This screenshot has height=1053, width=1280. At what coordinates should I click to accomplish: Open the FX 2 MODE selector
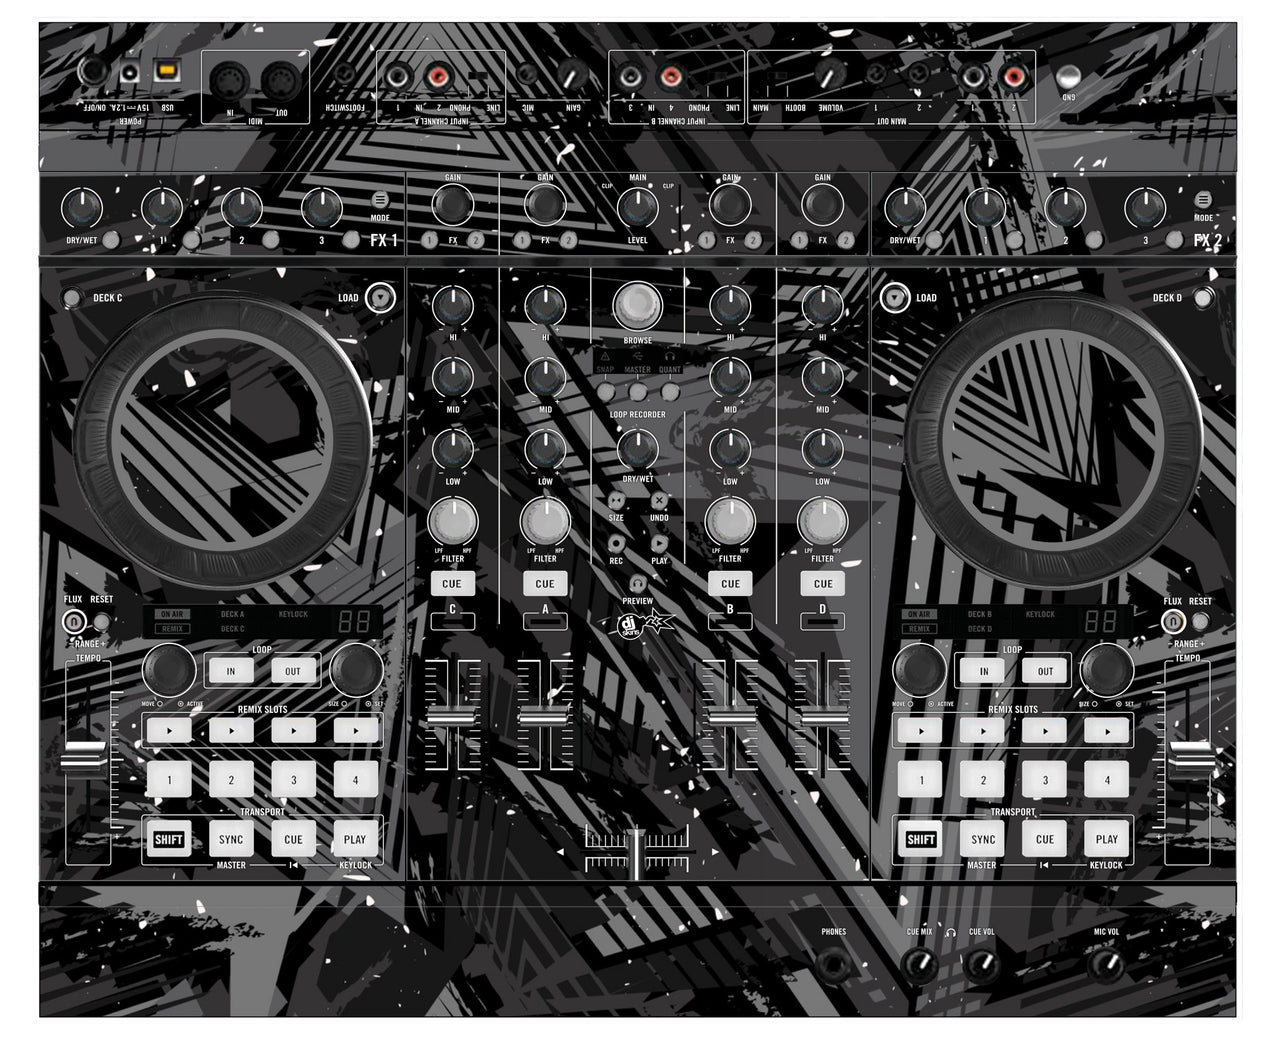pos(1204,198)
